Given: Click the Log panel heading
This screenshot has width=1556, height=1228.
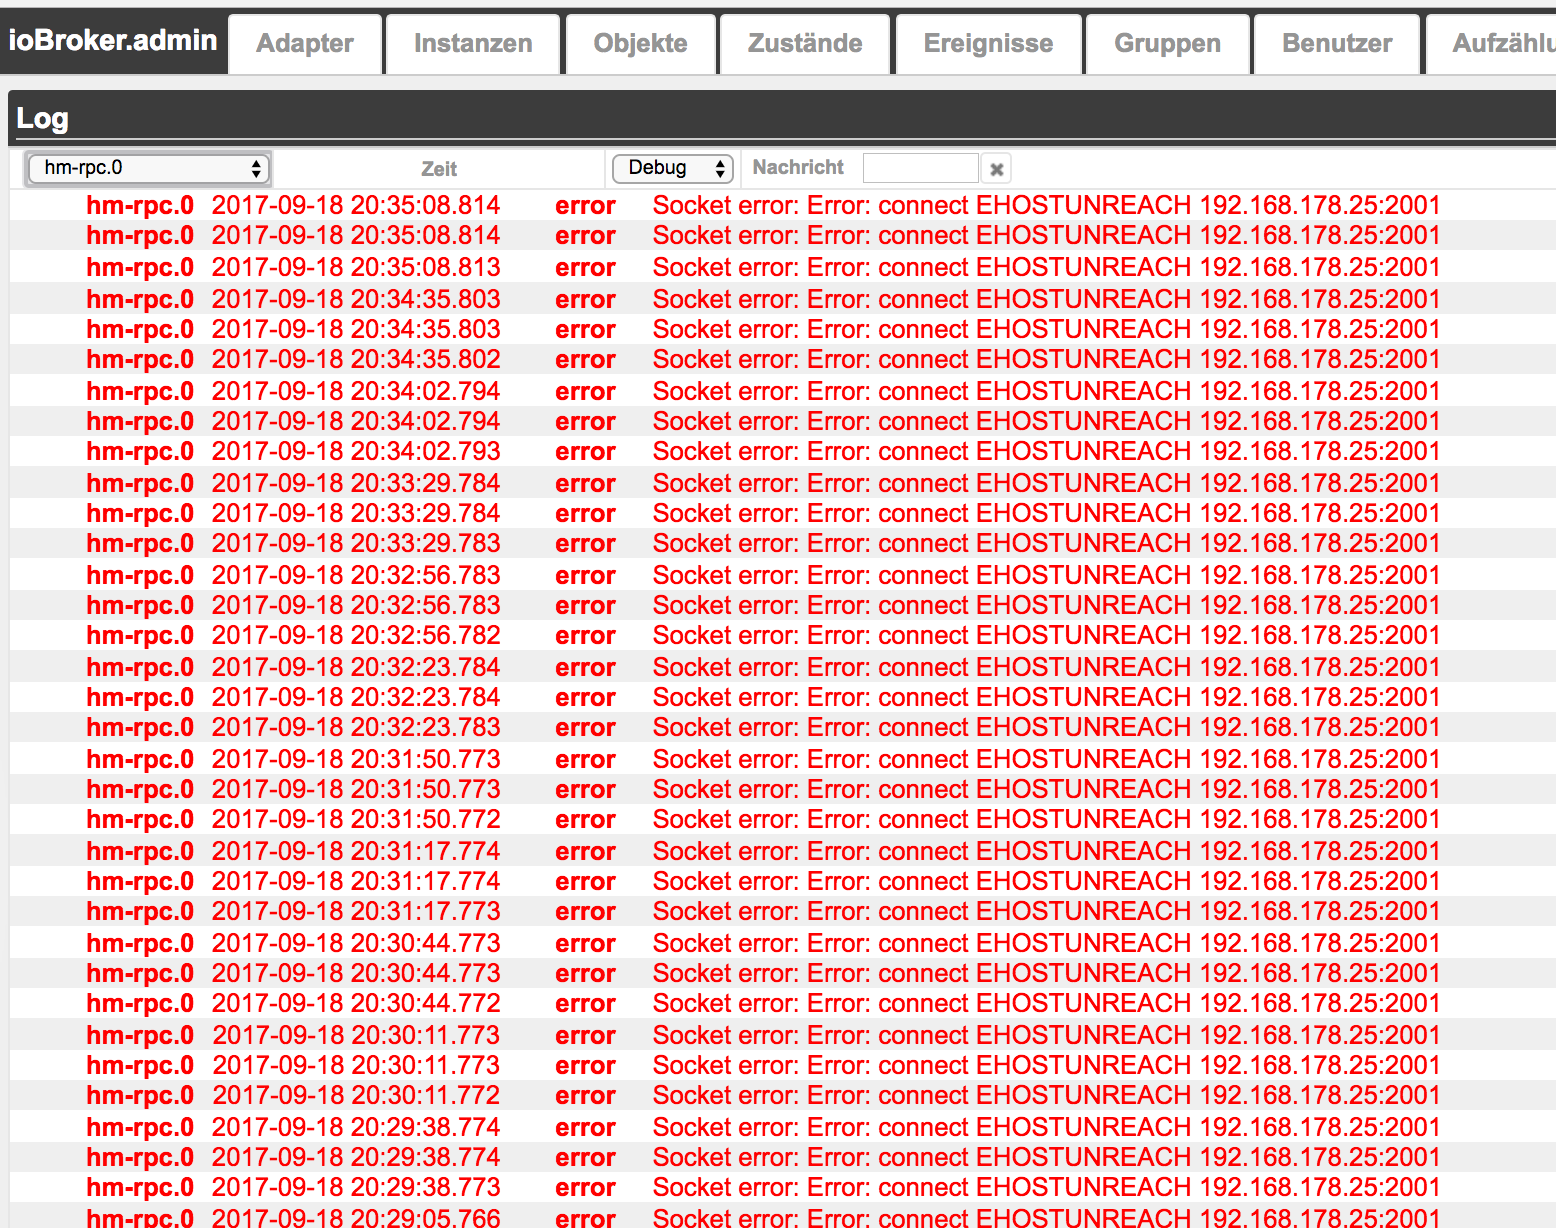Looking at the screenshot, I should pos(42,118).
